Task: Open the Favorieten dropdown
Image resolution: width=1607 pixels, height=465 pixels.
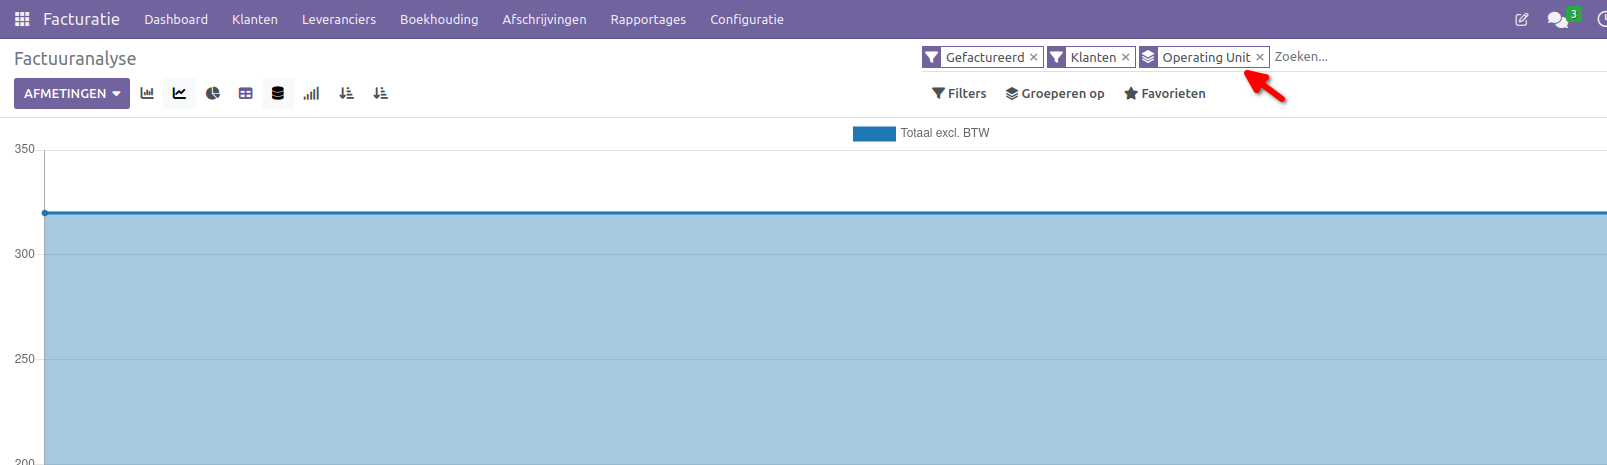Action: [1164, 93]
